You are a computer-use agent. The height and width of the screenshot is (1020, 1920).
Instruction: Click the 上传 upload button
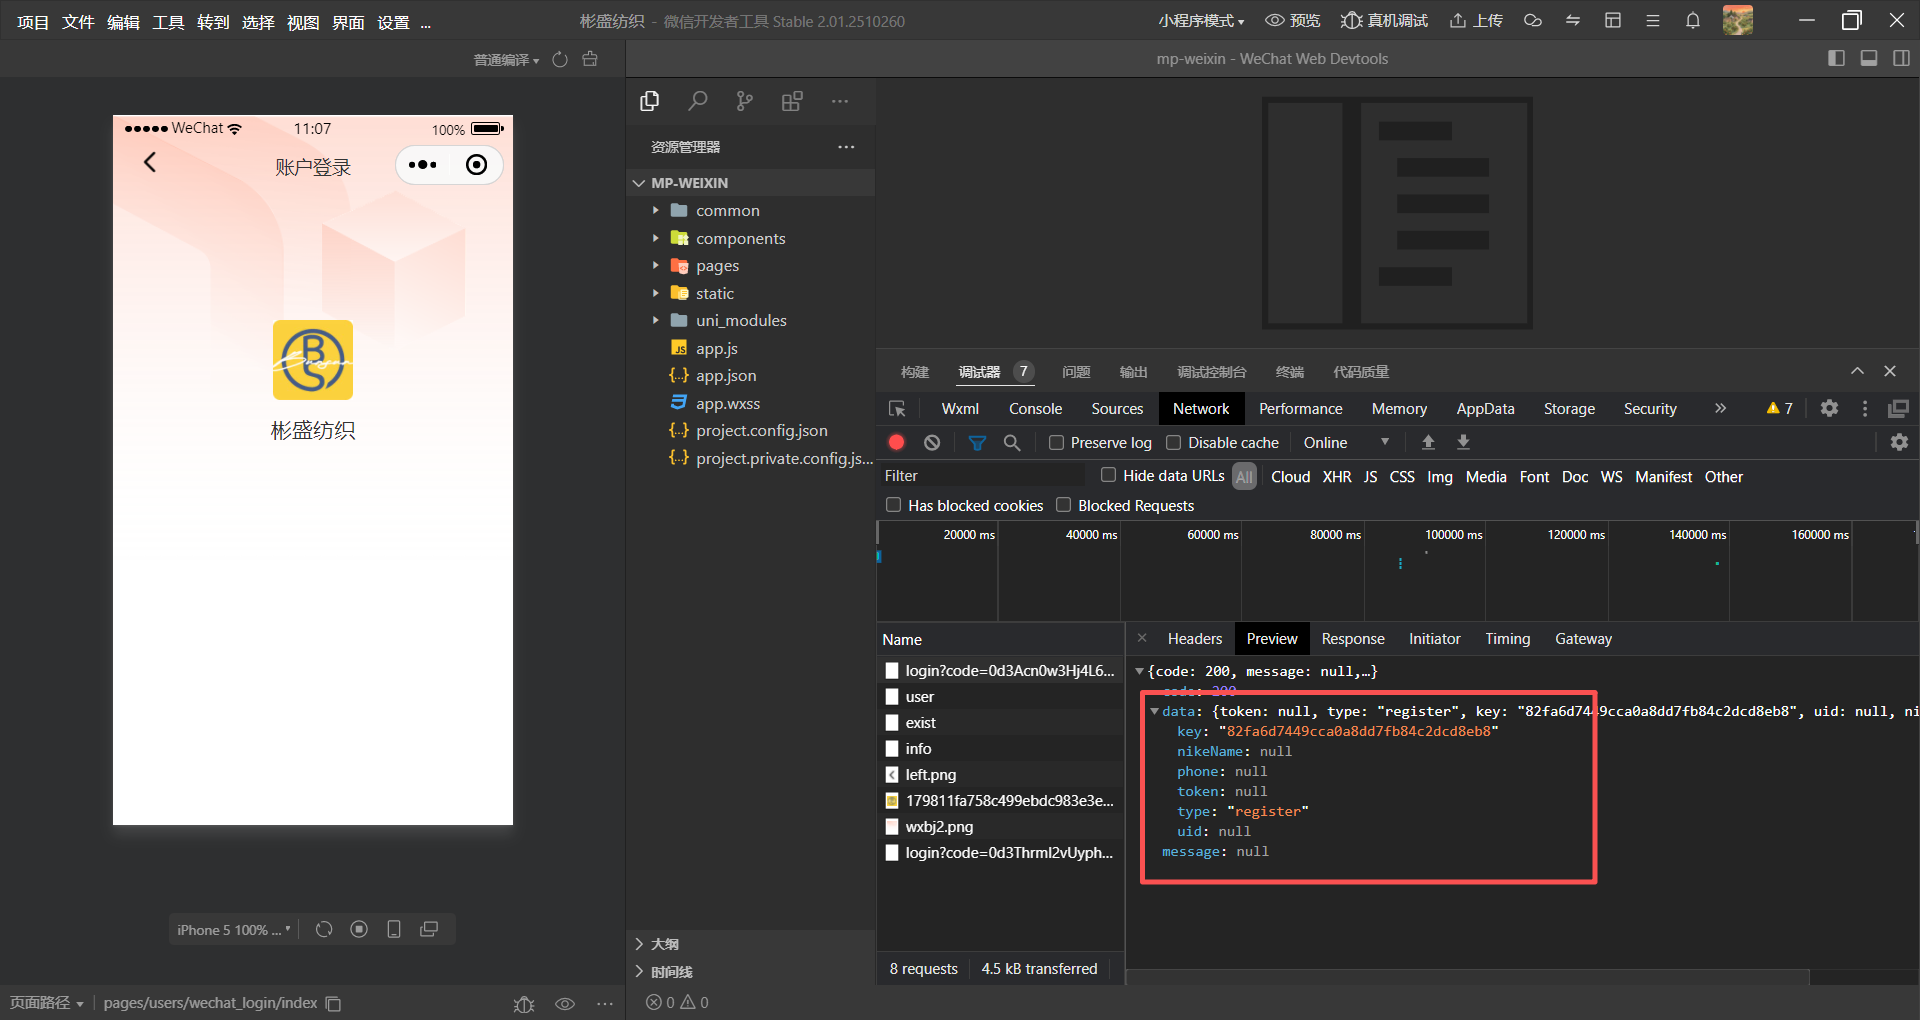pos(1476,21)
